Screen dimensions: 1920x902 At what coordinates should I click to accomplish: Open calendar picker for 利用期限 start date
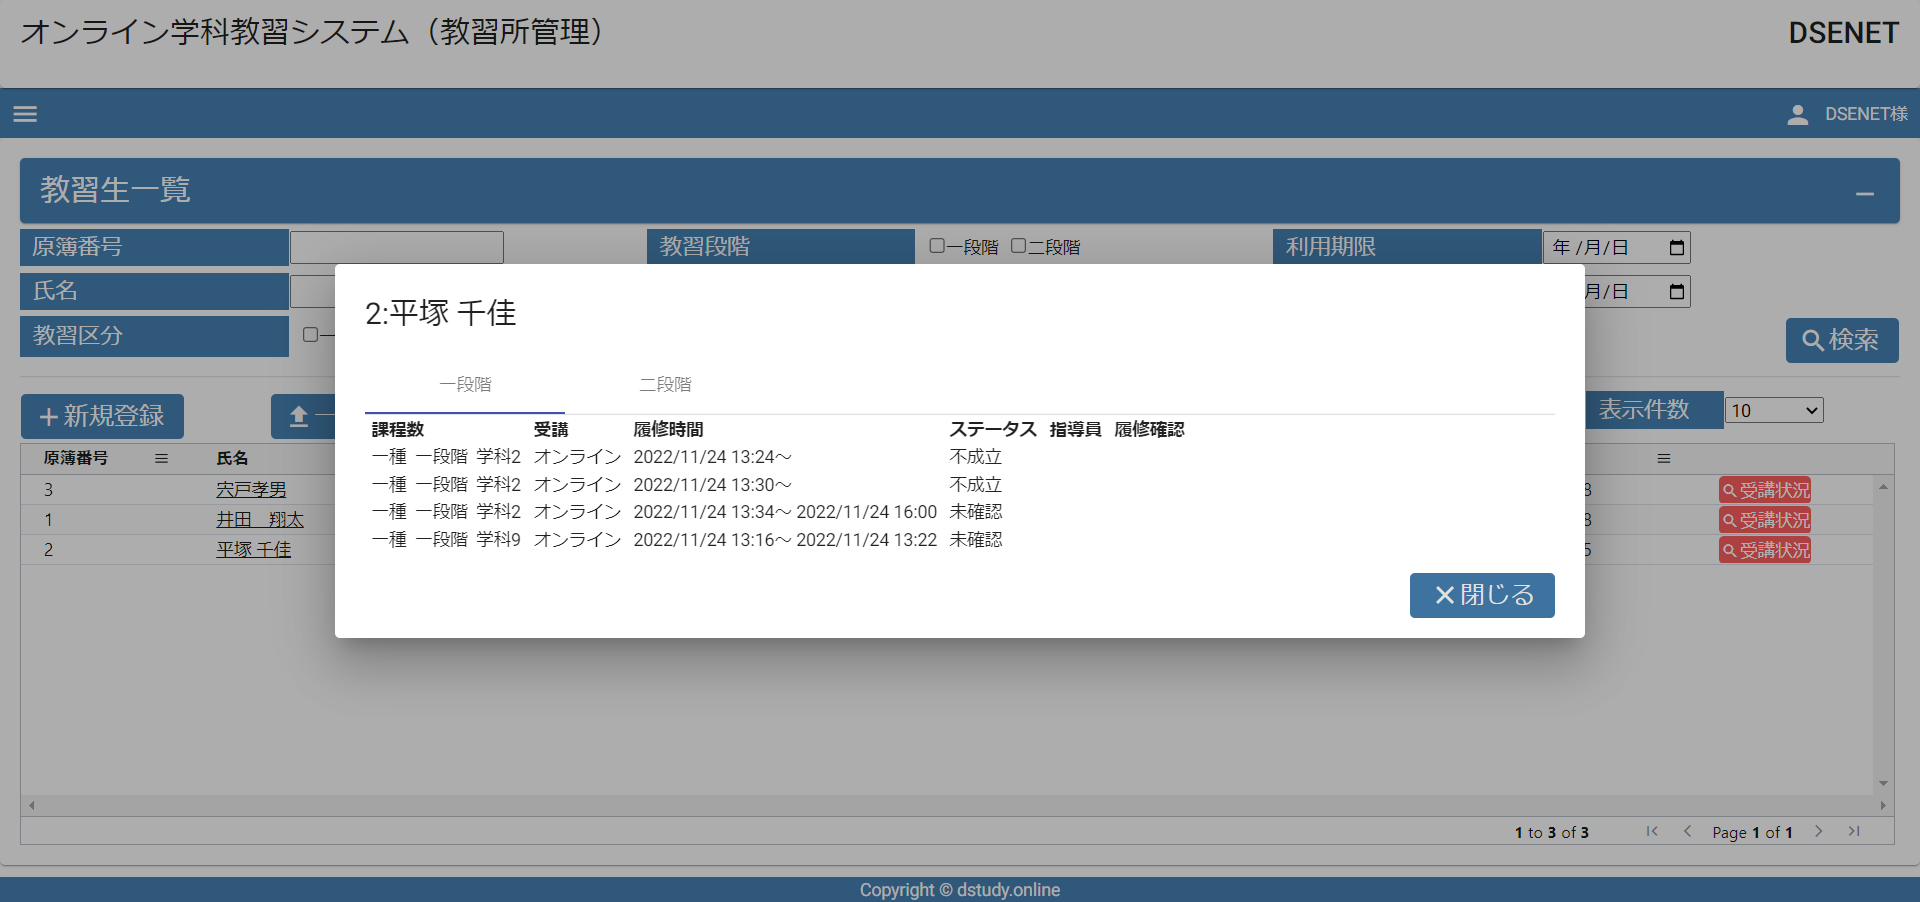pos(1677,248)
